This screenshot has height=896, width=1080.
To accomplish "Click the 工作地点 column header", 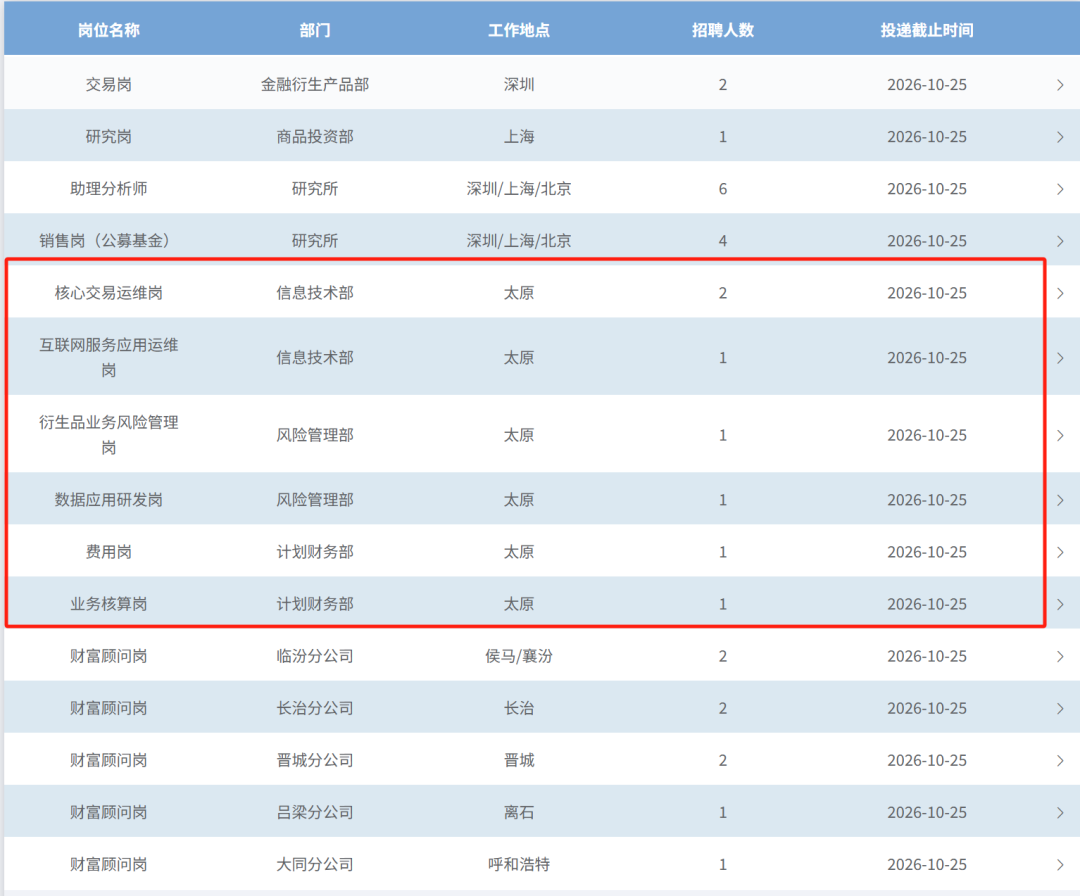I will (519, 30).
